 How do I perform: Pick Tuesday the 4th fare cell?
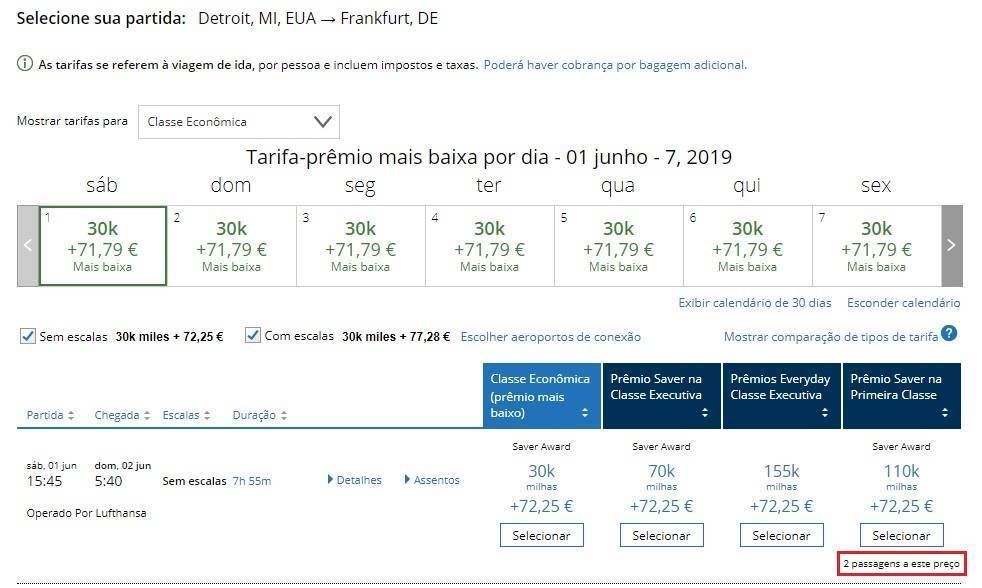click(x=490, y=246)
